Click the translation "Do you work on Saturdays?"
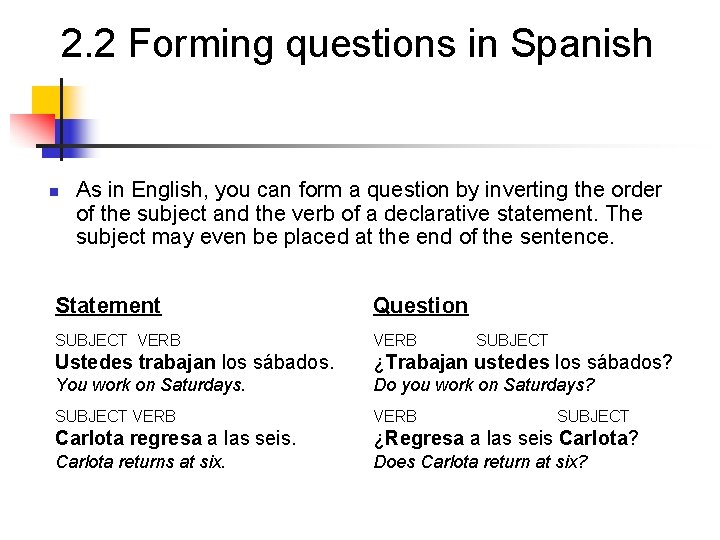 pos(483,385)
